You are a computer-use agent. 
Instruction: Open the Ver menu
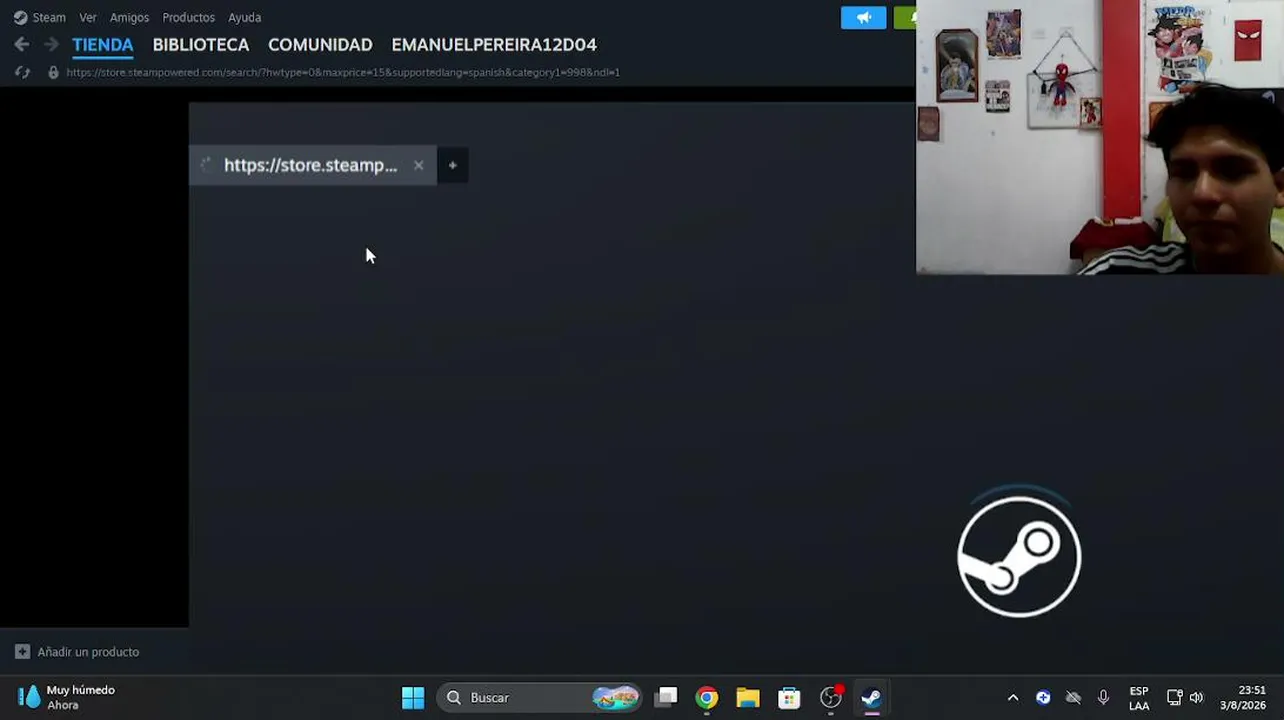coord(88,18)
